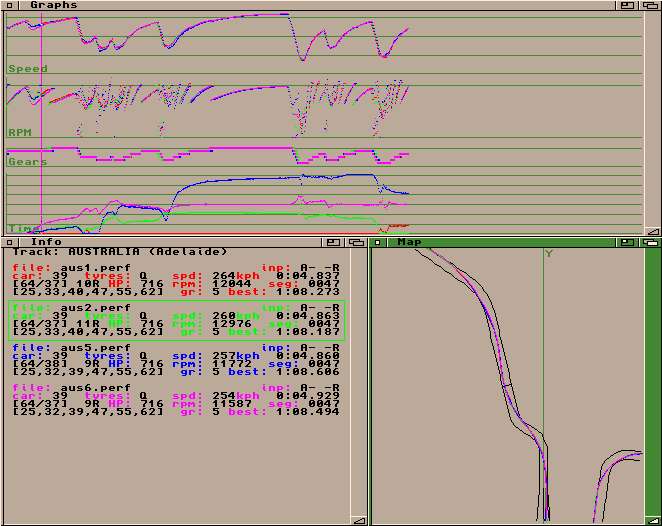Click best lap time 1:08.187
662x526 pixels.
click(308, 332)
